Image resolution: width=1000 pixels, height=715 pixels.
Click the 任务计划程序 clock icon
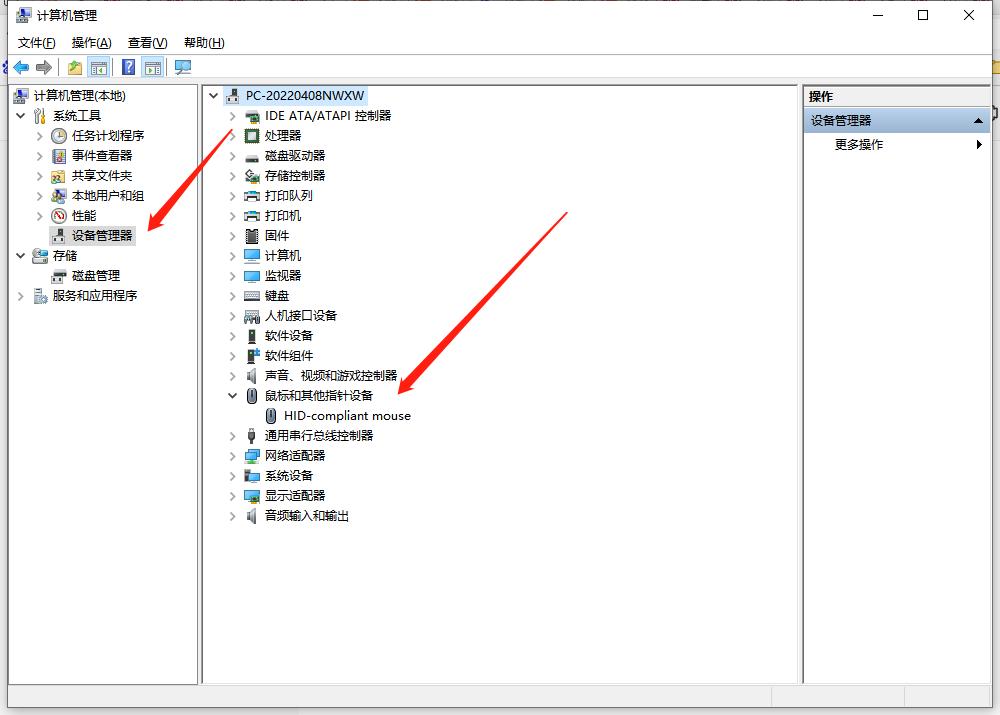click(59, 136)
